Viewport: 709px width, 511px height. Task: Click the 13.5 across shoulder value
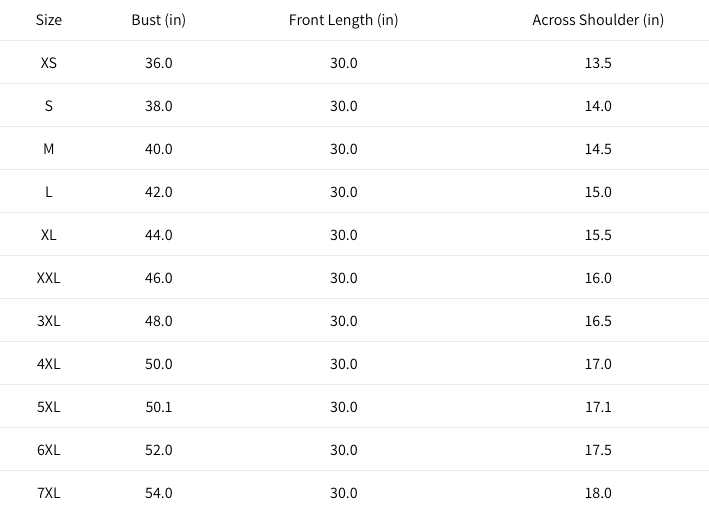coord(598,63)
